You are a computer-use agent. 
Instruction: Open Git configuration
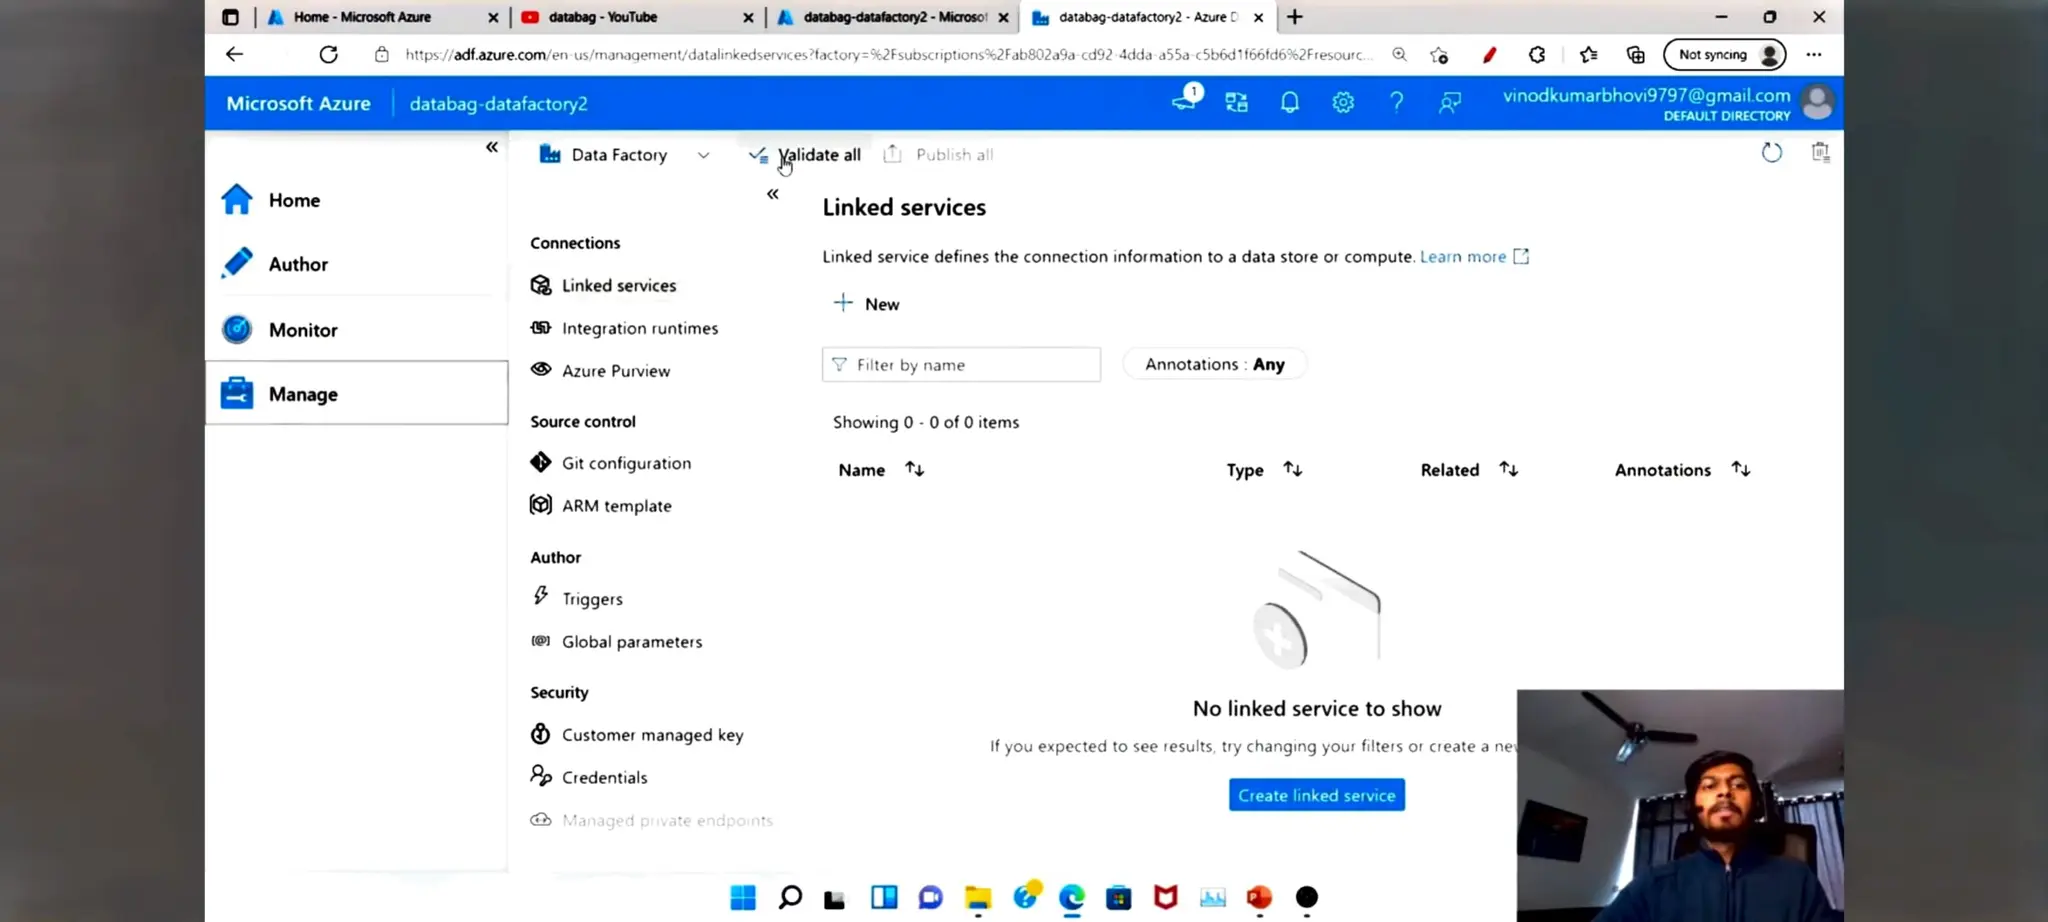tap(610, 463)
